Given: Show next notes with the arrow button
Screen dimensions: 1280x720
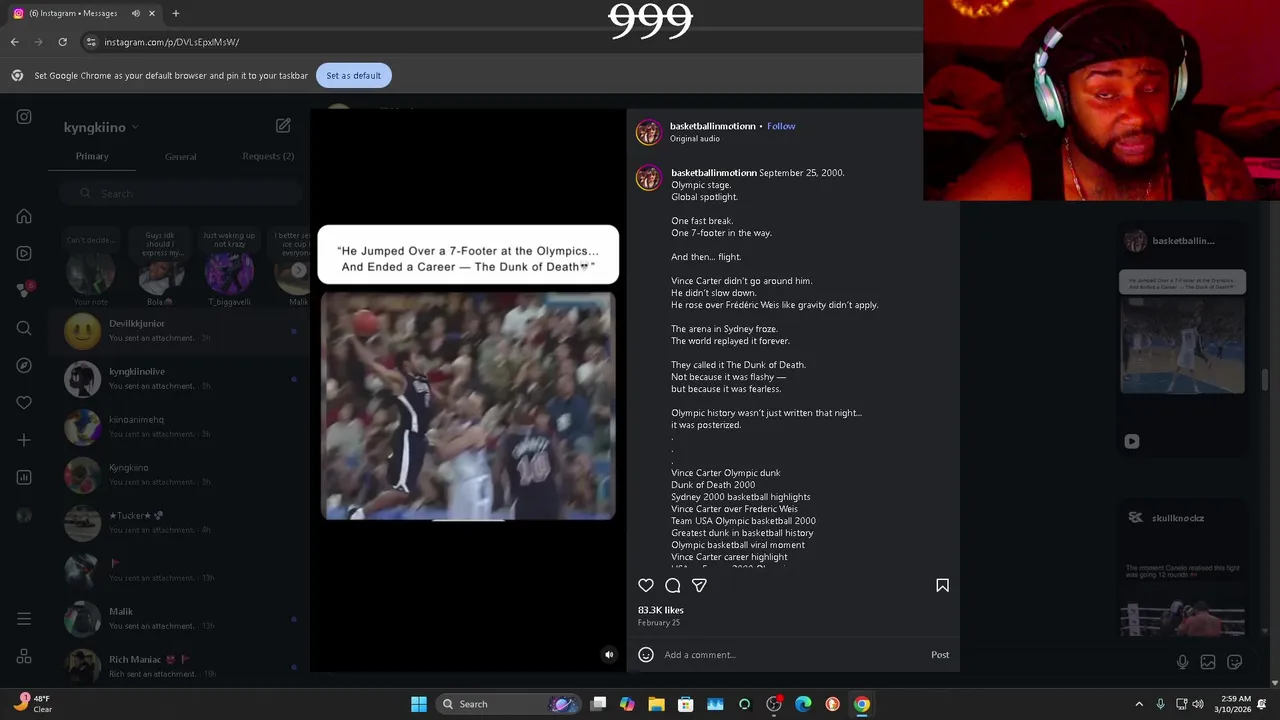Looking at the screenshot, I should click(298, 270).
